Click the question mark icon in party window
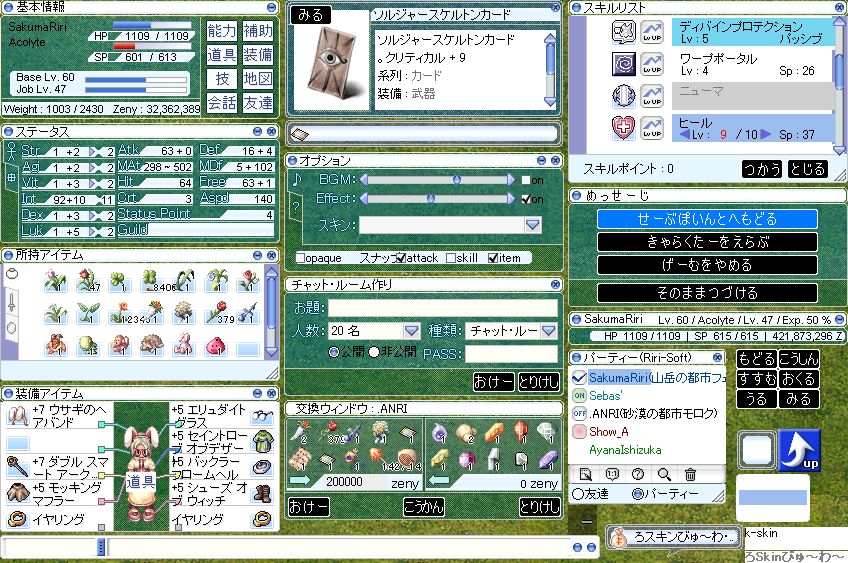This screenshot has height=563, width=848. 638,474
